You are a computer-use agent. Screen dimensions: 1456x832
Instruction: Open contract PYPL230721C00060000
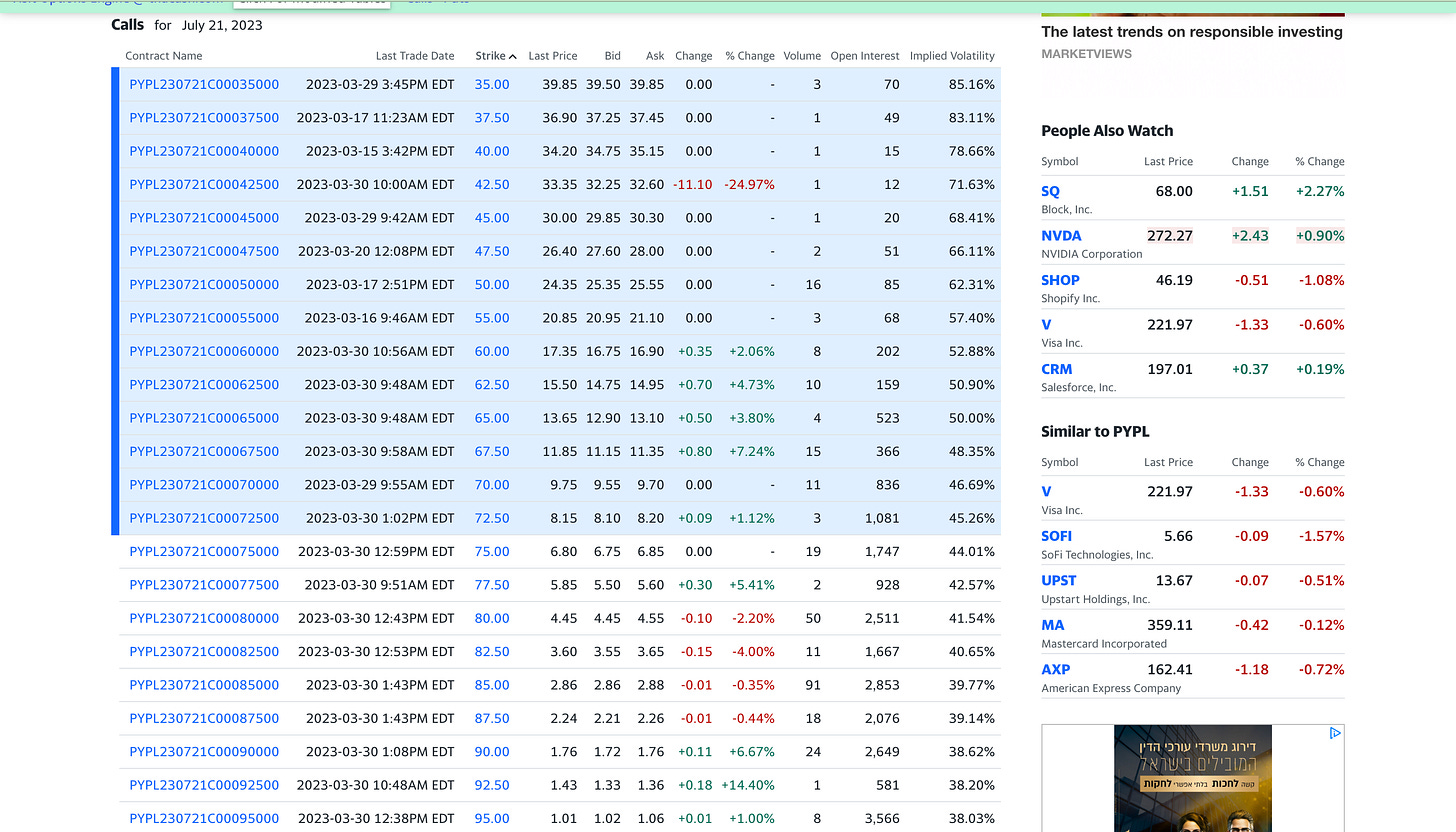coord(204,351)
